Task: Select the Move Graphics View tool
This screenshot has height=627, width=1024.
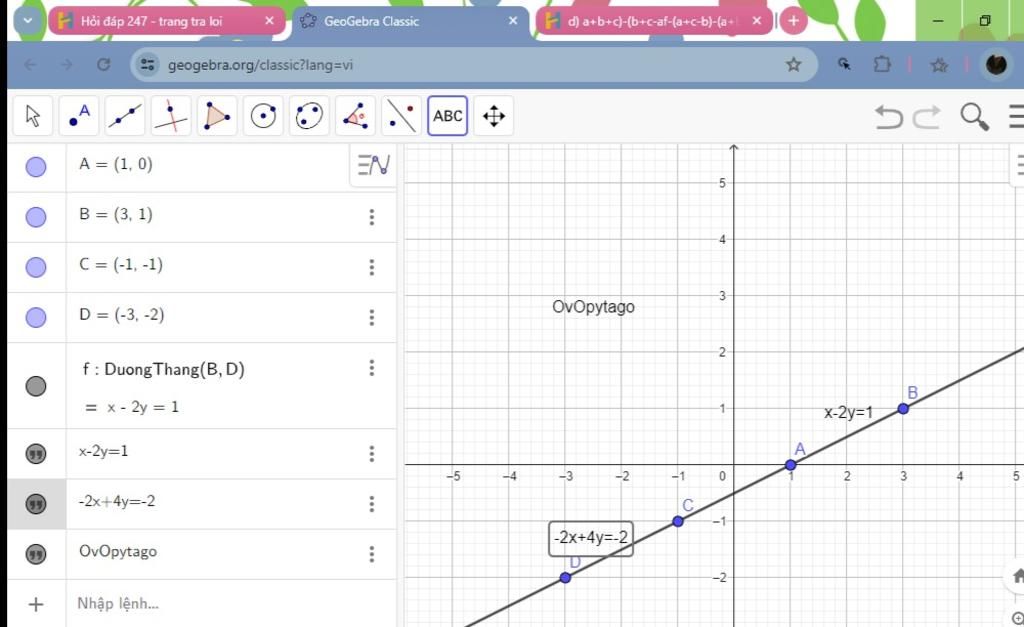Action: tap(494, 116)
